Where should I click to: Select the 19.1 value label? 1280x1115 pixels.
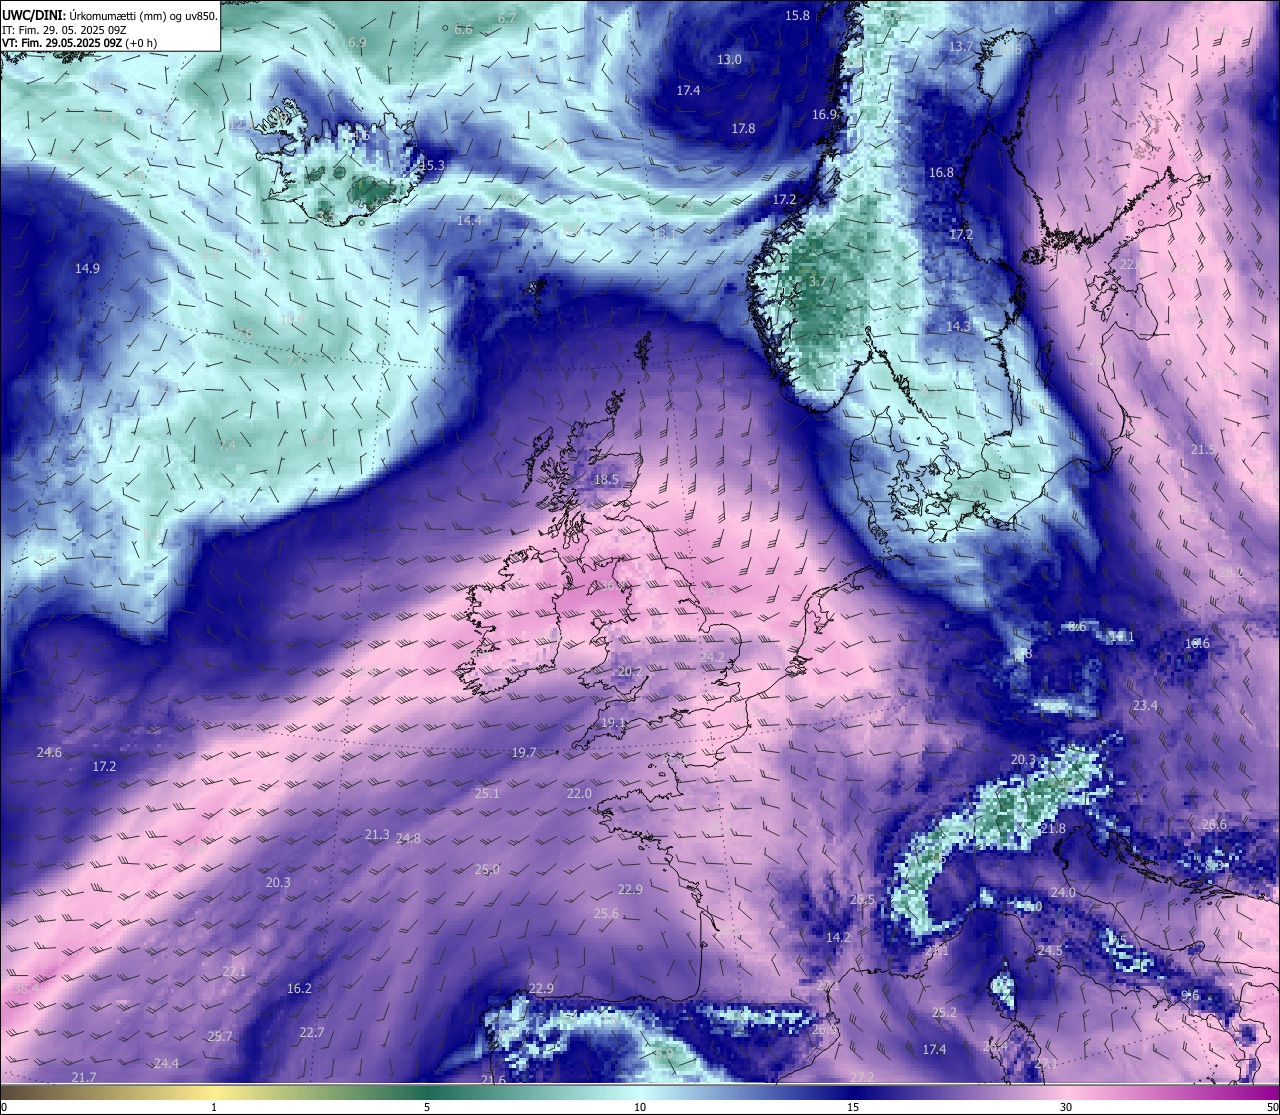coord(613,723)
